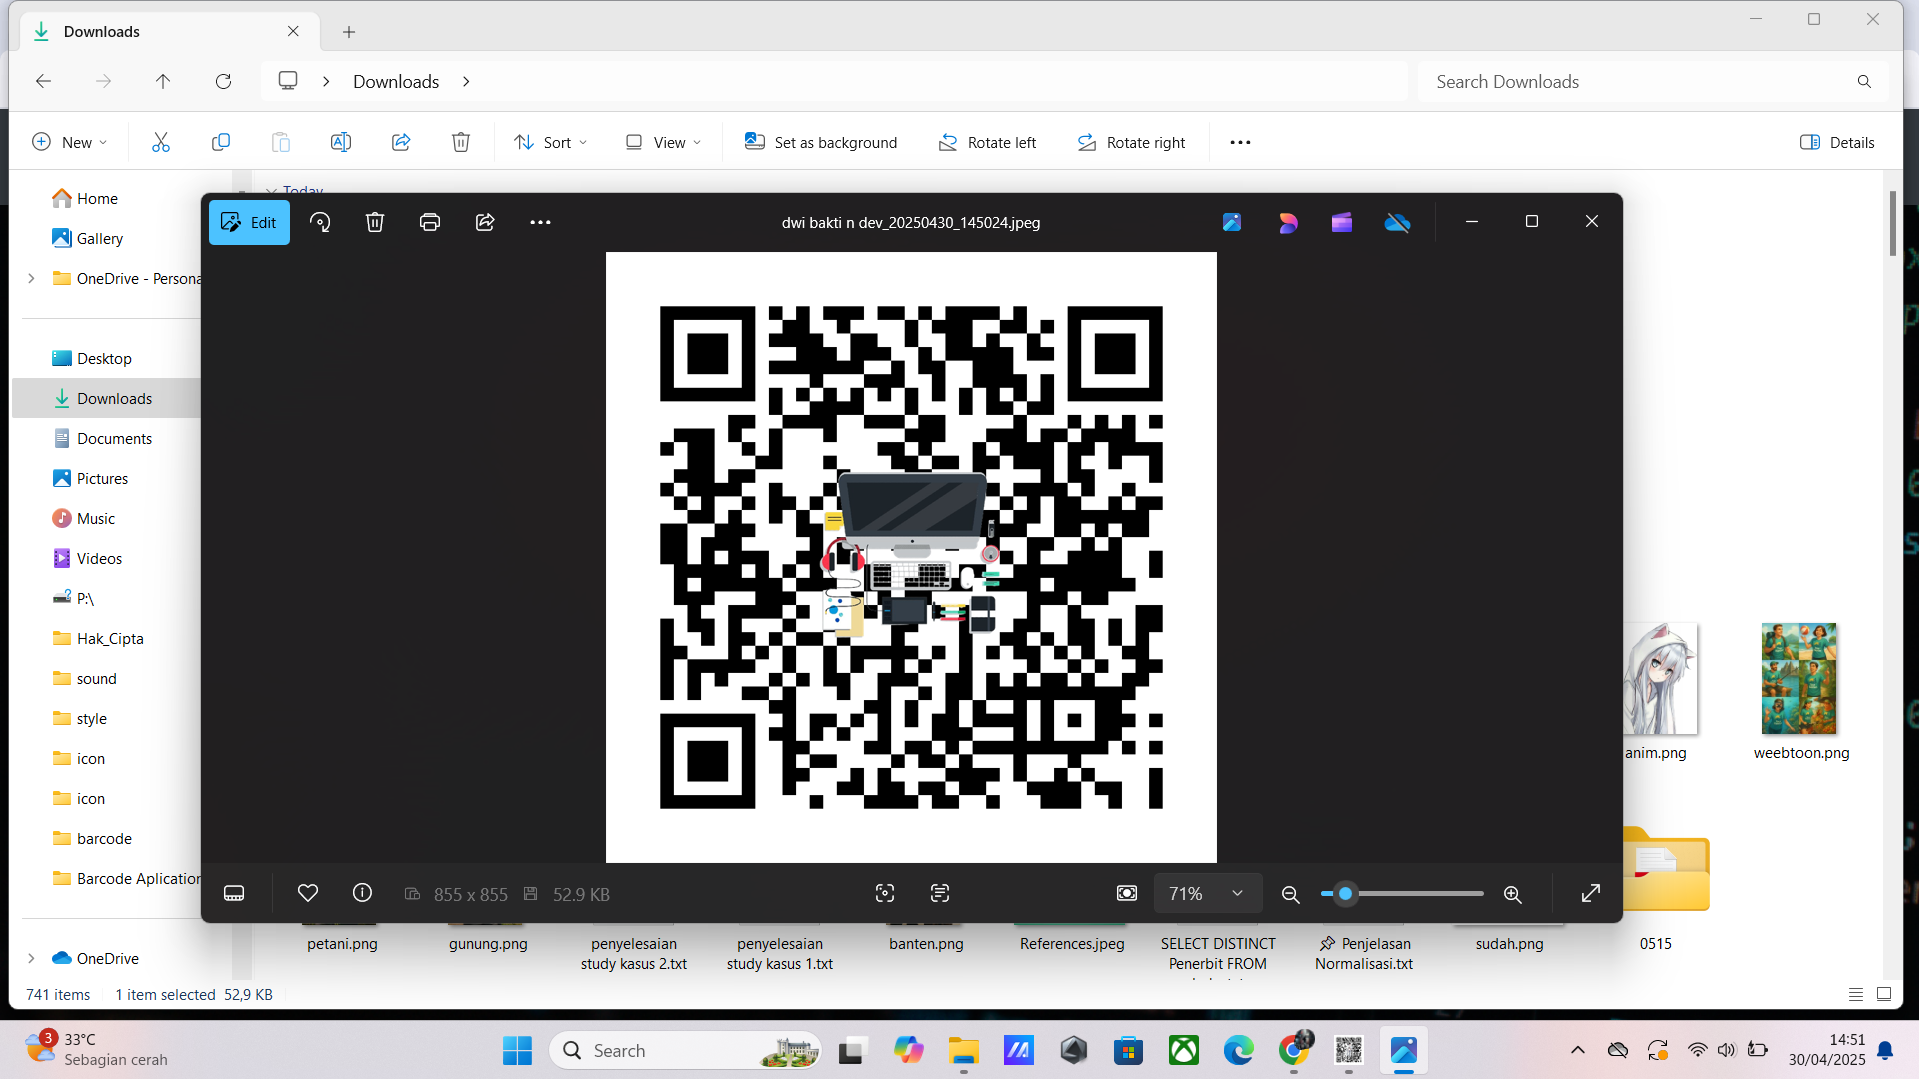The width and height of the screenshot is (1919, 1079).
Task: Select the Downloads tab
Action: (170, 31)
